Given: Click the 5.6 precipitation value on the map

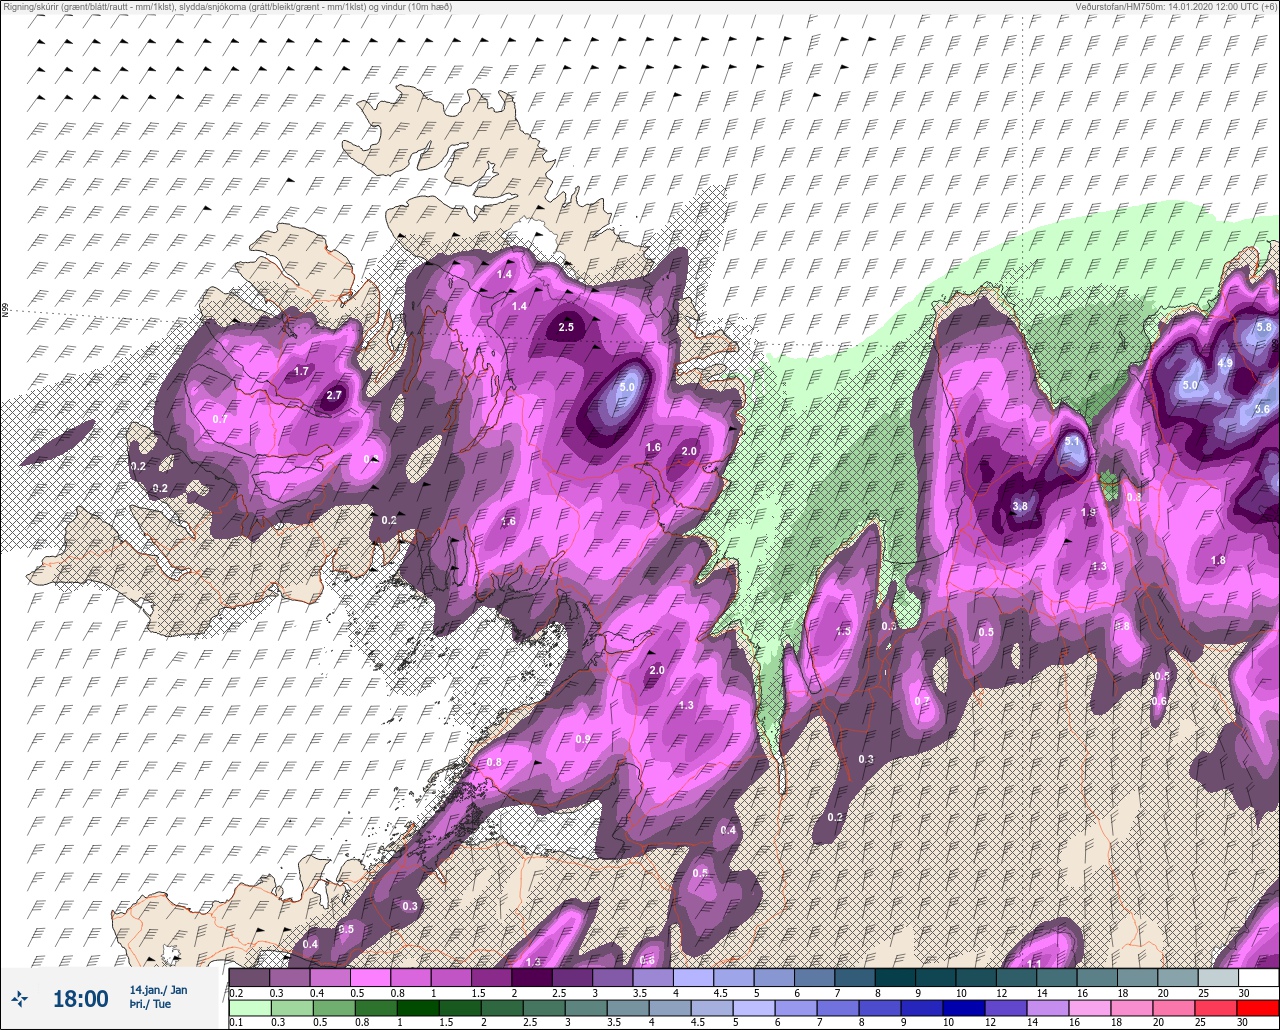Looking at the screenshot, I should pyautogui.click(x=1262, y=409).
